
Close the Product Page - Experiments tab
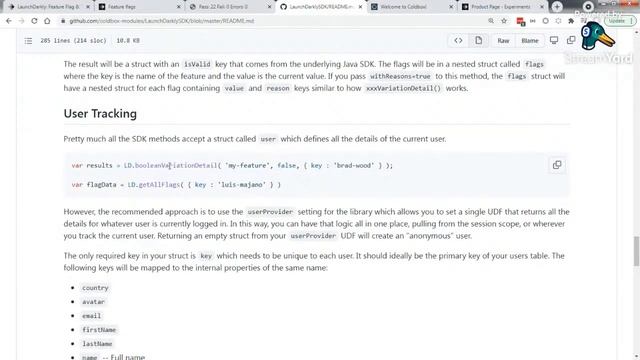(542, 7)
